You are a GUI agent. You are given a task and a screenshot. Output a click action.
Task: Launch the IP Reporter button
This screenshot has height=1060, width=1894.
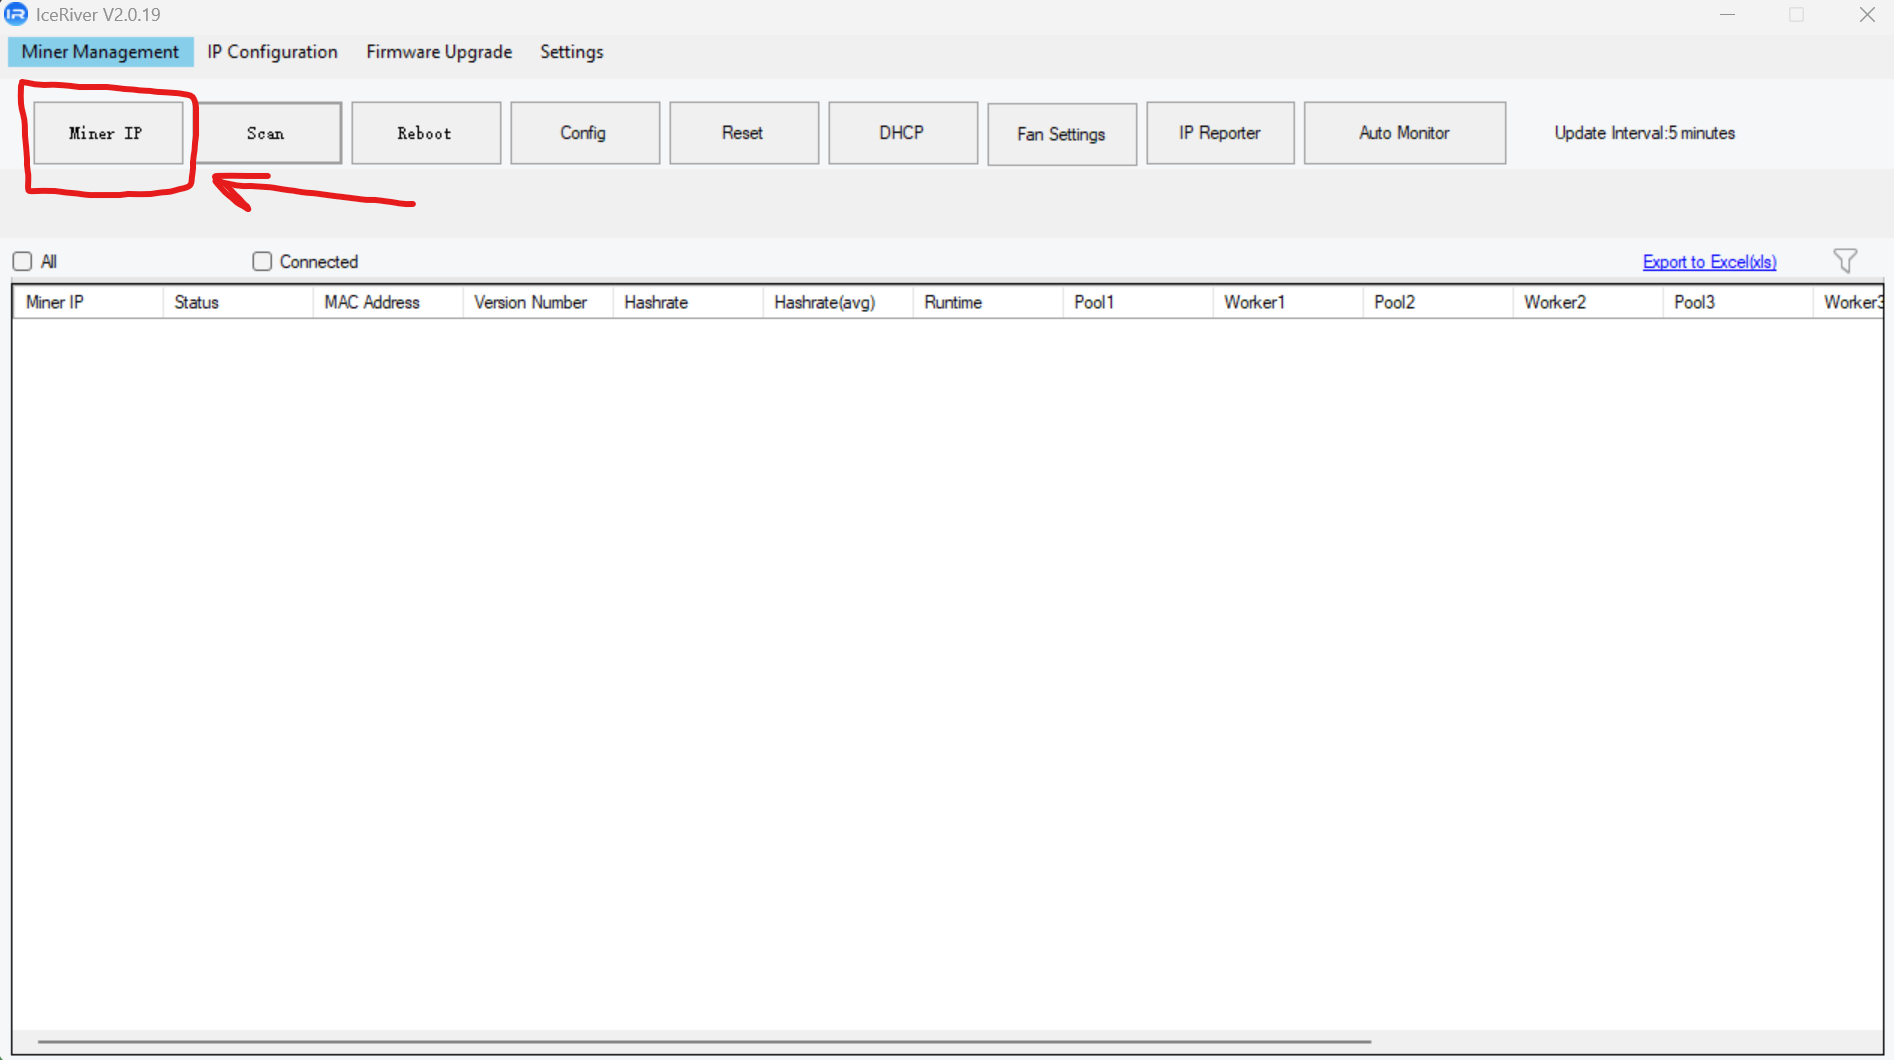1220,133
